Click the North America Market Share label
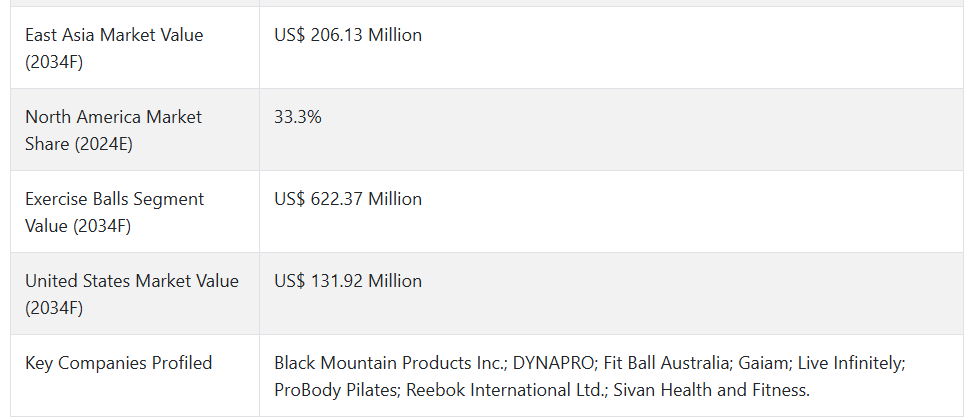Image resolution: width=970 pixels, height=420 pixels. 113,130
